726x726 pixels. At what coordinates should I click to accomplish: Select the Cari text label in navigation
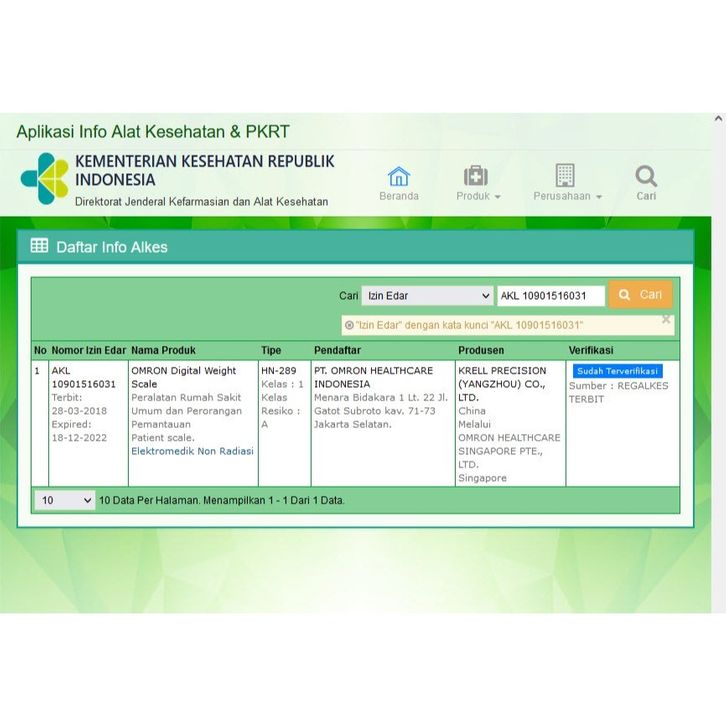click(x=646, y=196)
